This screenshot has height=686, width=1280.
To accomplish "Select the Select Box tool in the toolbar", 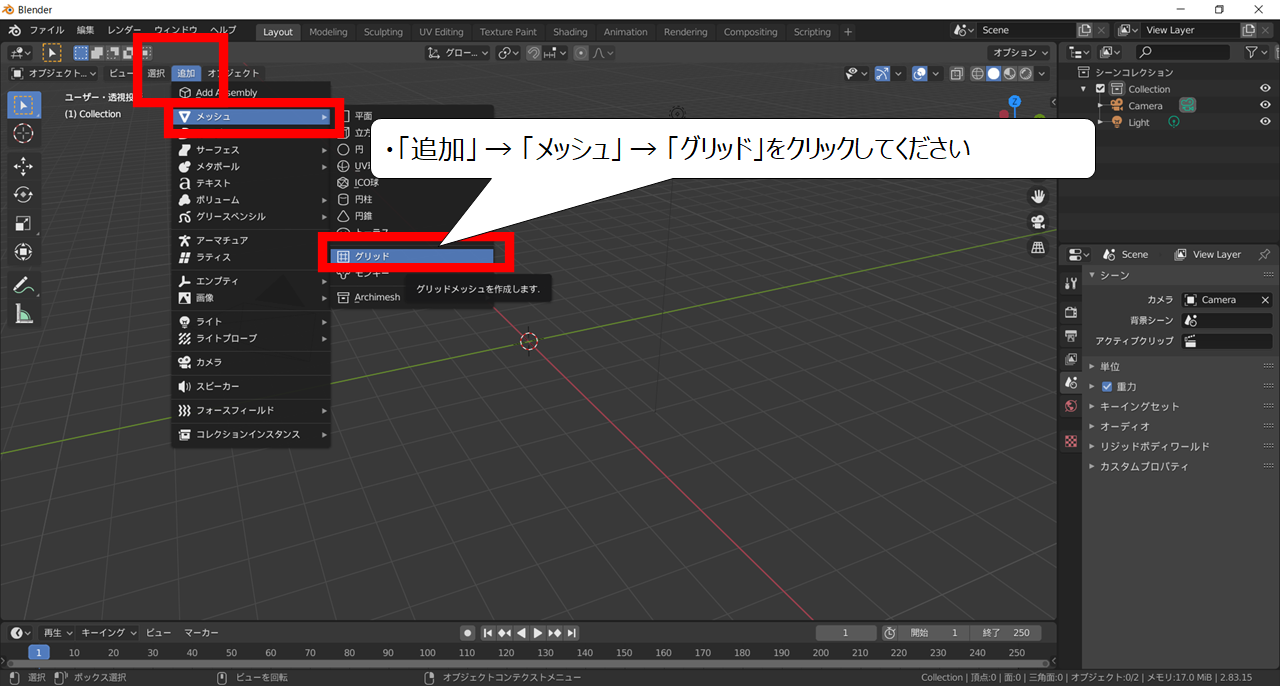I will [25, 104].
